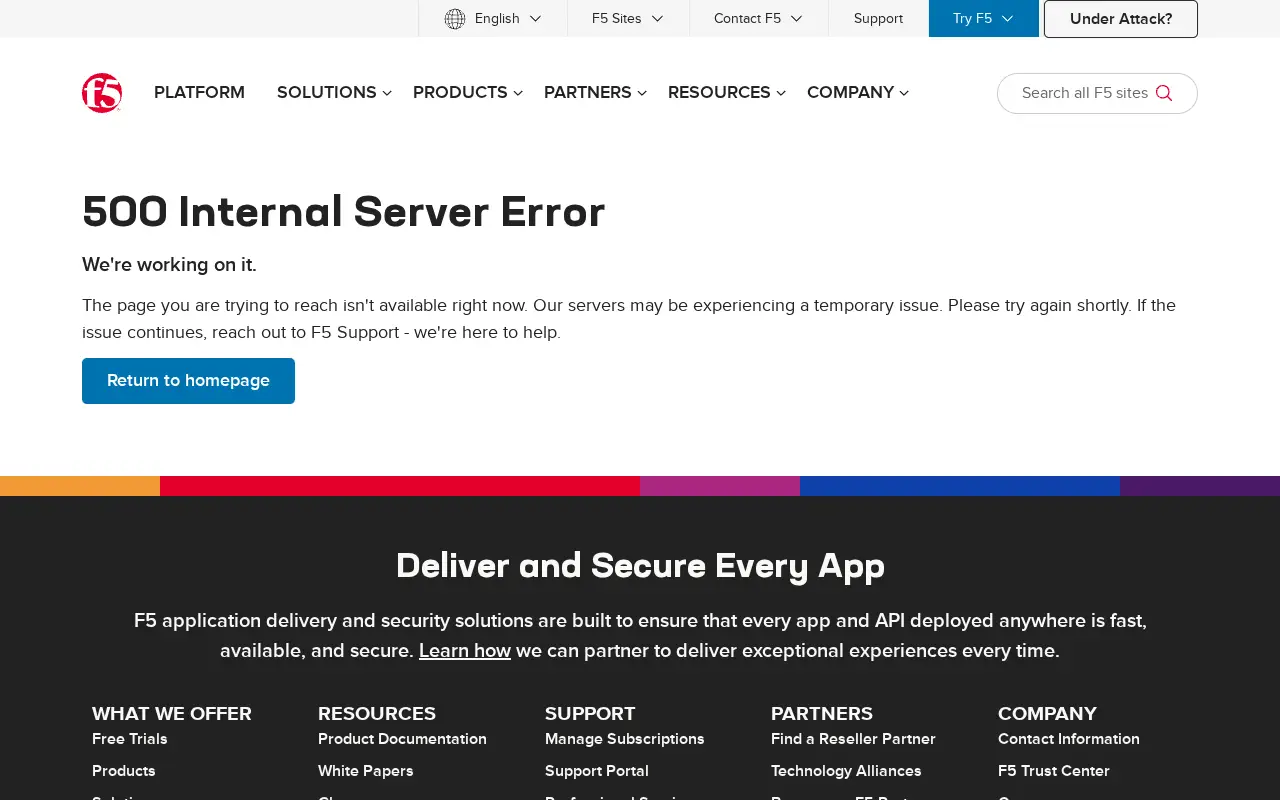Expand the Solutions menu chevron
The width and height of the screenshot is (1280, 800).
tap(387, 93)
